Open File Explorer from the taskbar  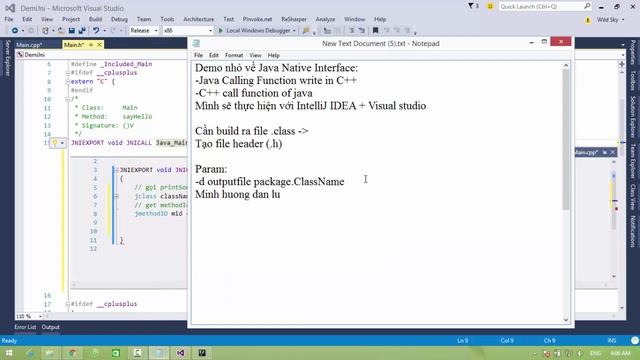51,353
